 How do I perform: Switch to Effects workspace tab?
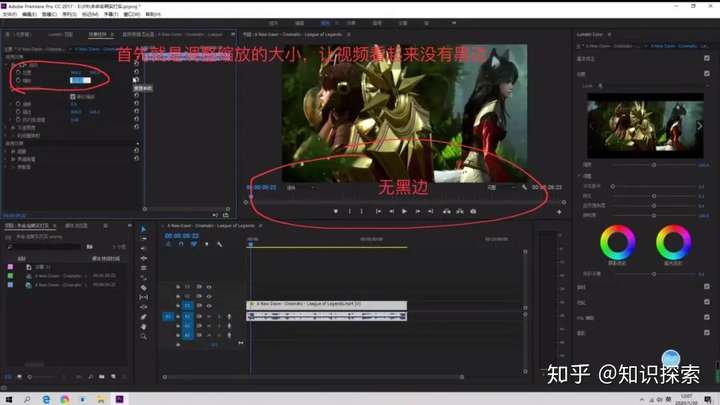[x=351, y=23]
